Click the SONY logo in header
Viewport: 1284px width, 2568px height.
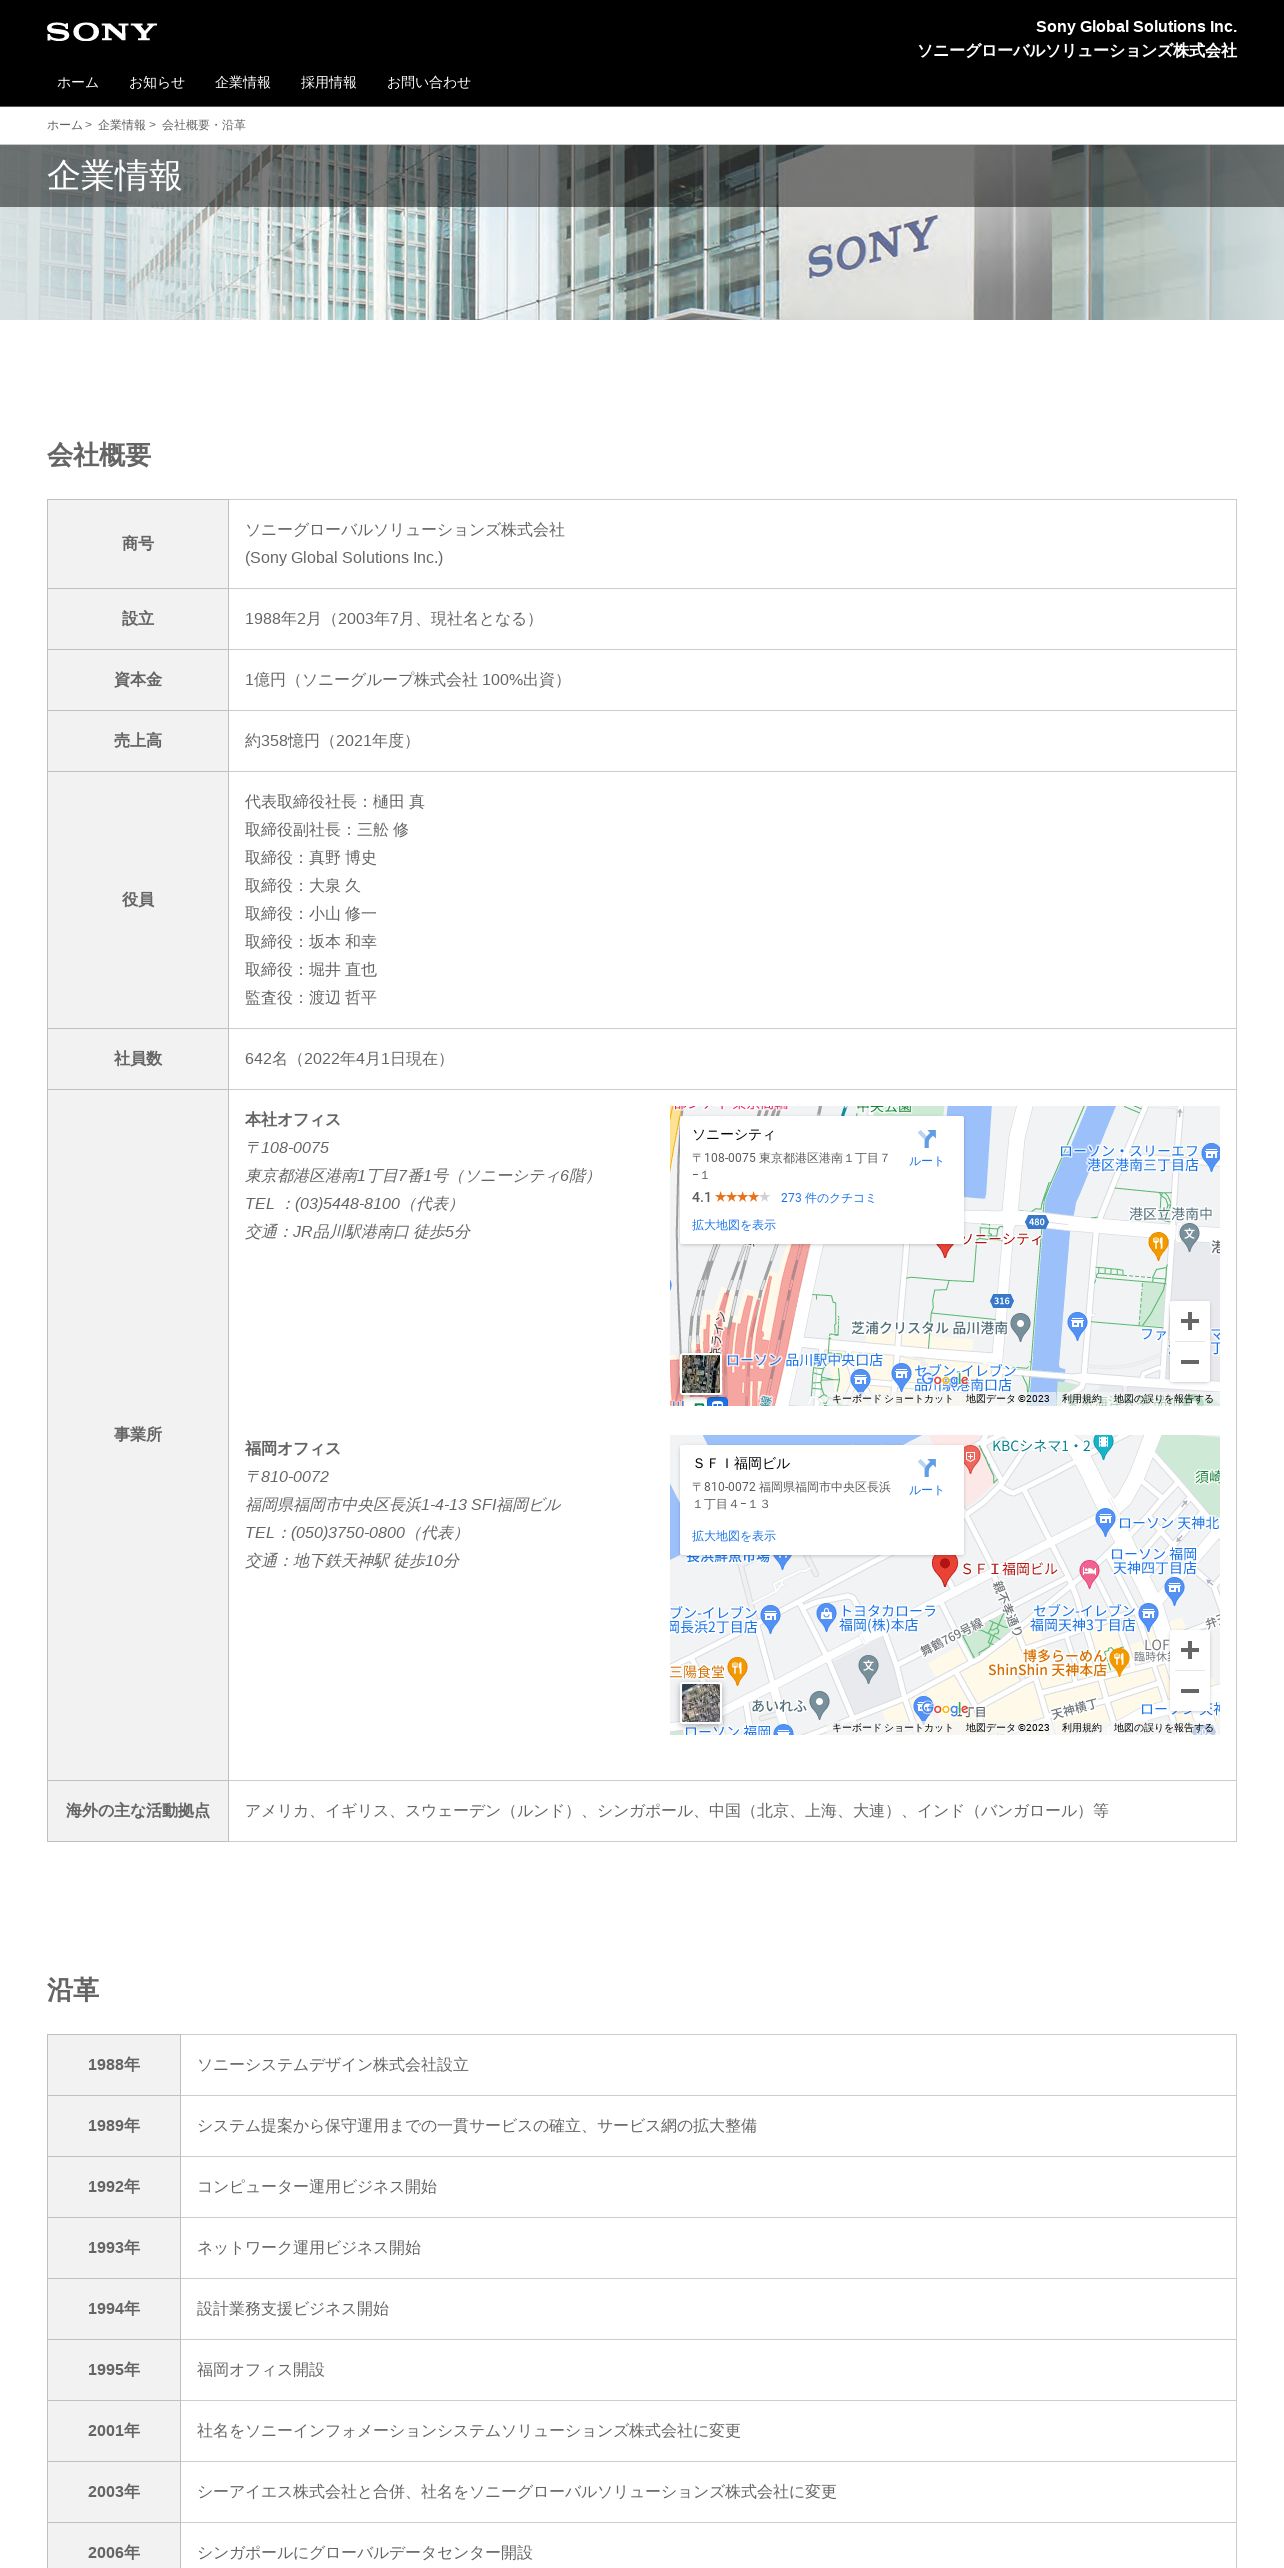101,32
